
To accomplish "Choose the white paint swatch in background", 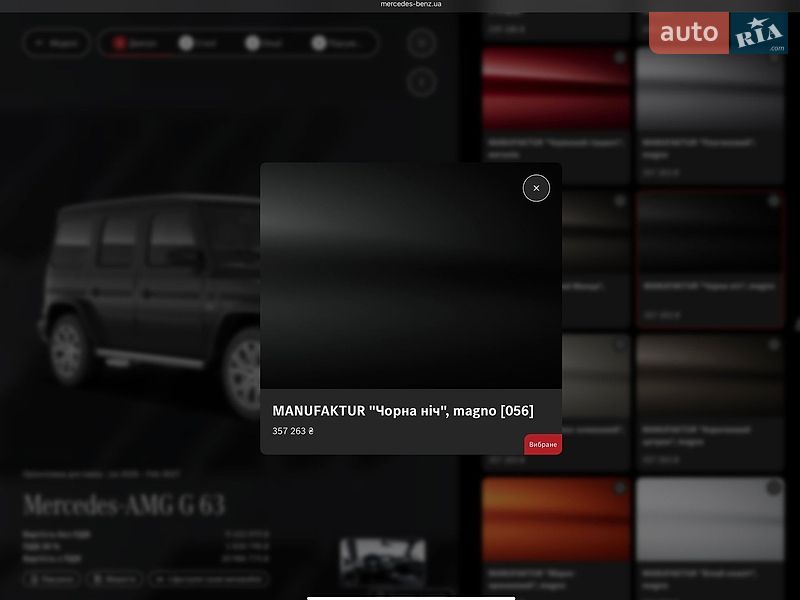I will [x=710, y=519].
